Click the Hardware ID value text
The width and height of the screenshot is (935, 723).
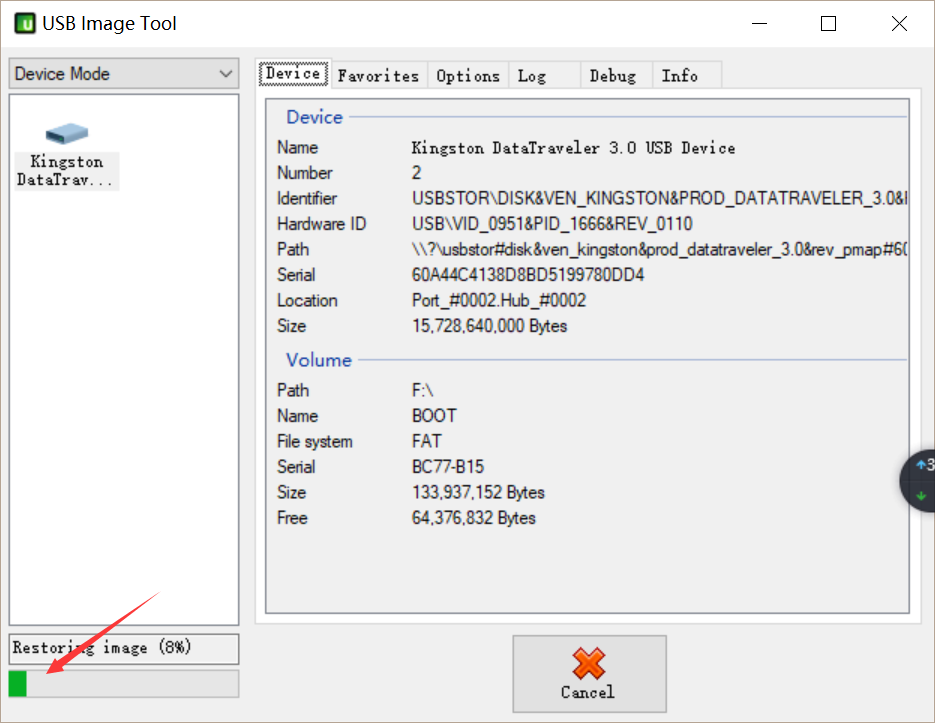coord(552,224)
